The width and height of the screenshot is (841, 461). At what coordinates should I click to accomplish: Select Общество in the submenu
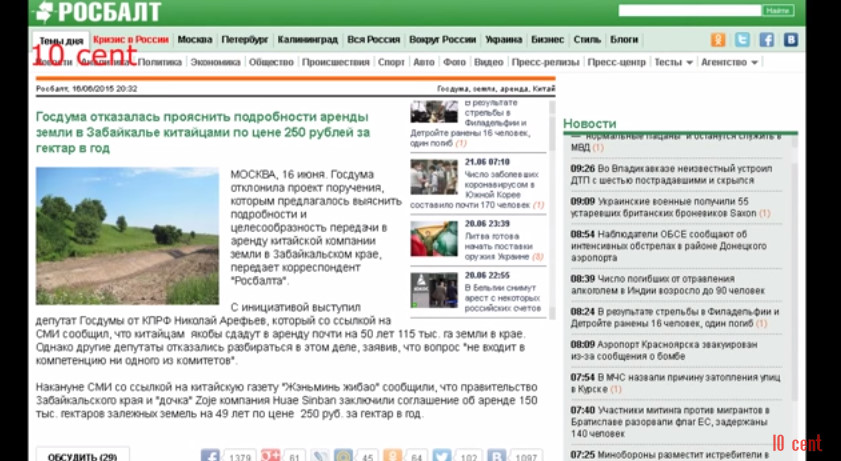pyautogui.click(x=271, y=62)
